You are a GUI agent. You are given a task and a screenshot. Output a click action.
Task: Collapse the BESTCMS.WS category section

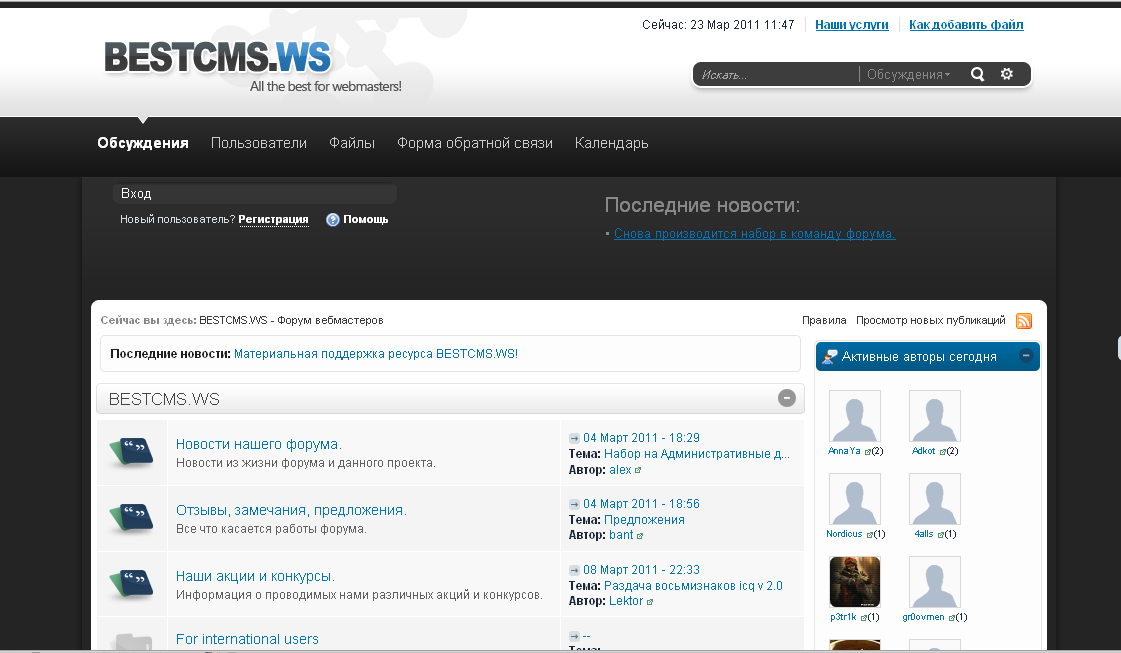click(787, 398)
